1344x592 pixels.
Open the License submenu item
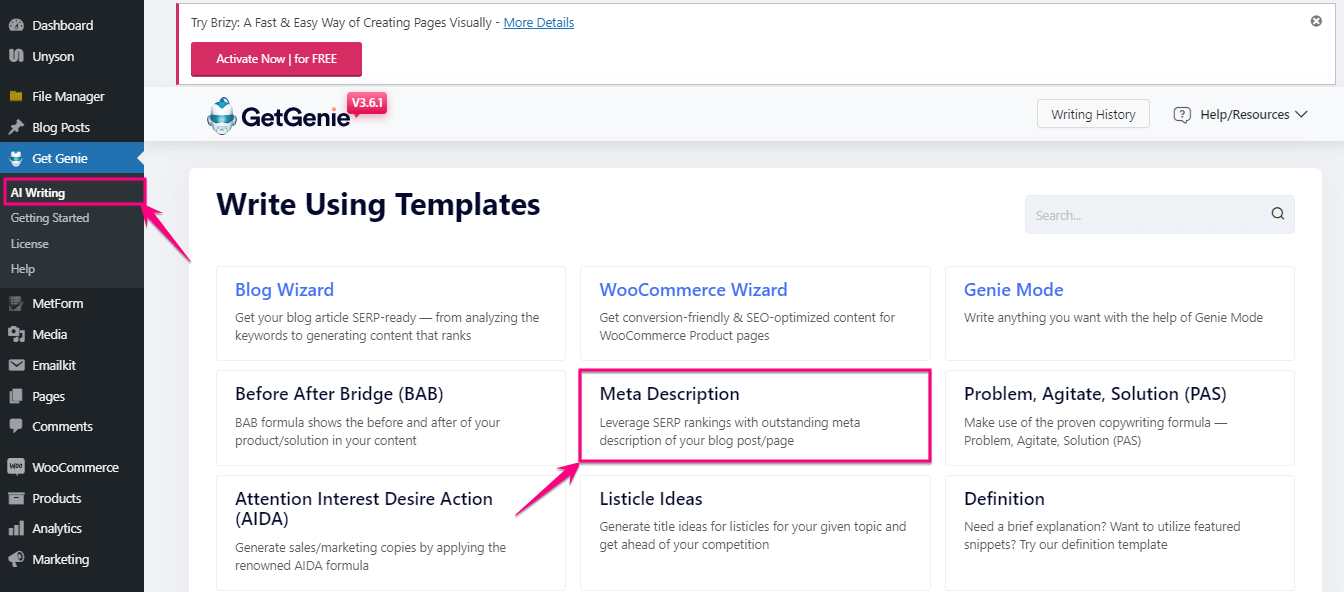click(30, 244)
